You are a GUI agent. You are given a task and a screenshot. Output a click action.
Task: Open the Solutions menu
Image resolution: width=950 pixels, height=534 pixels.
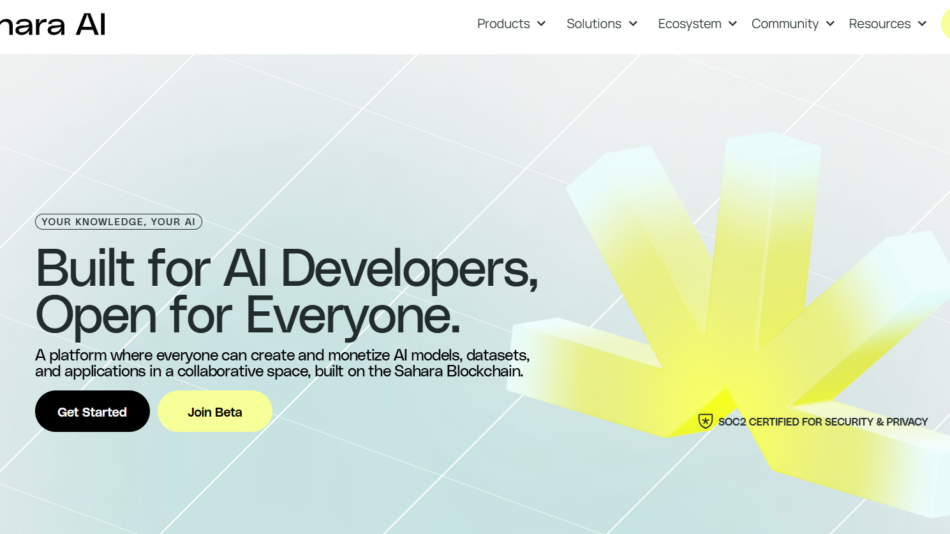click(x=593, y=24)
